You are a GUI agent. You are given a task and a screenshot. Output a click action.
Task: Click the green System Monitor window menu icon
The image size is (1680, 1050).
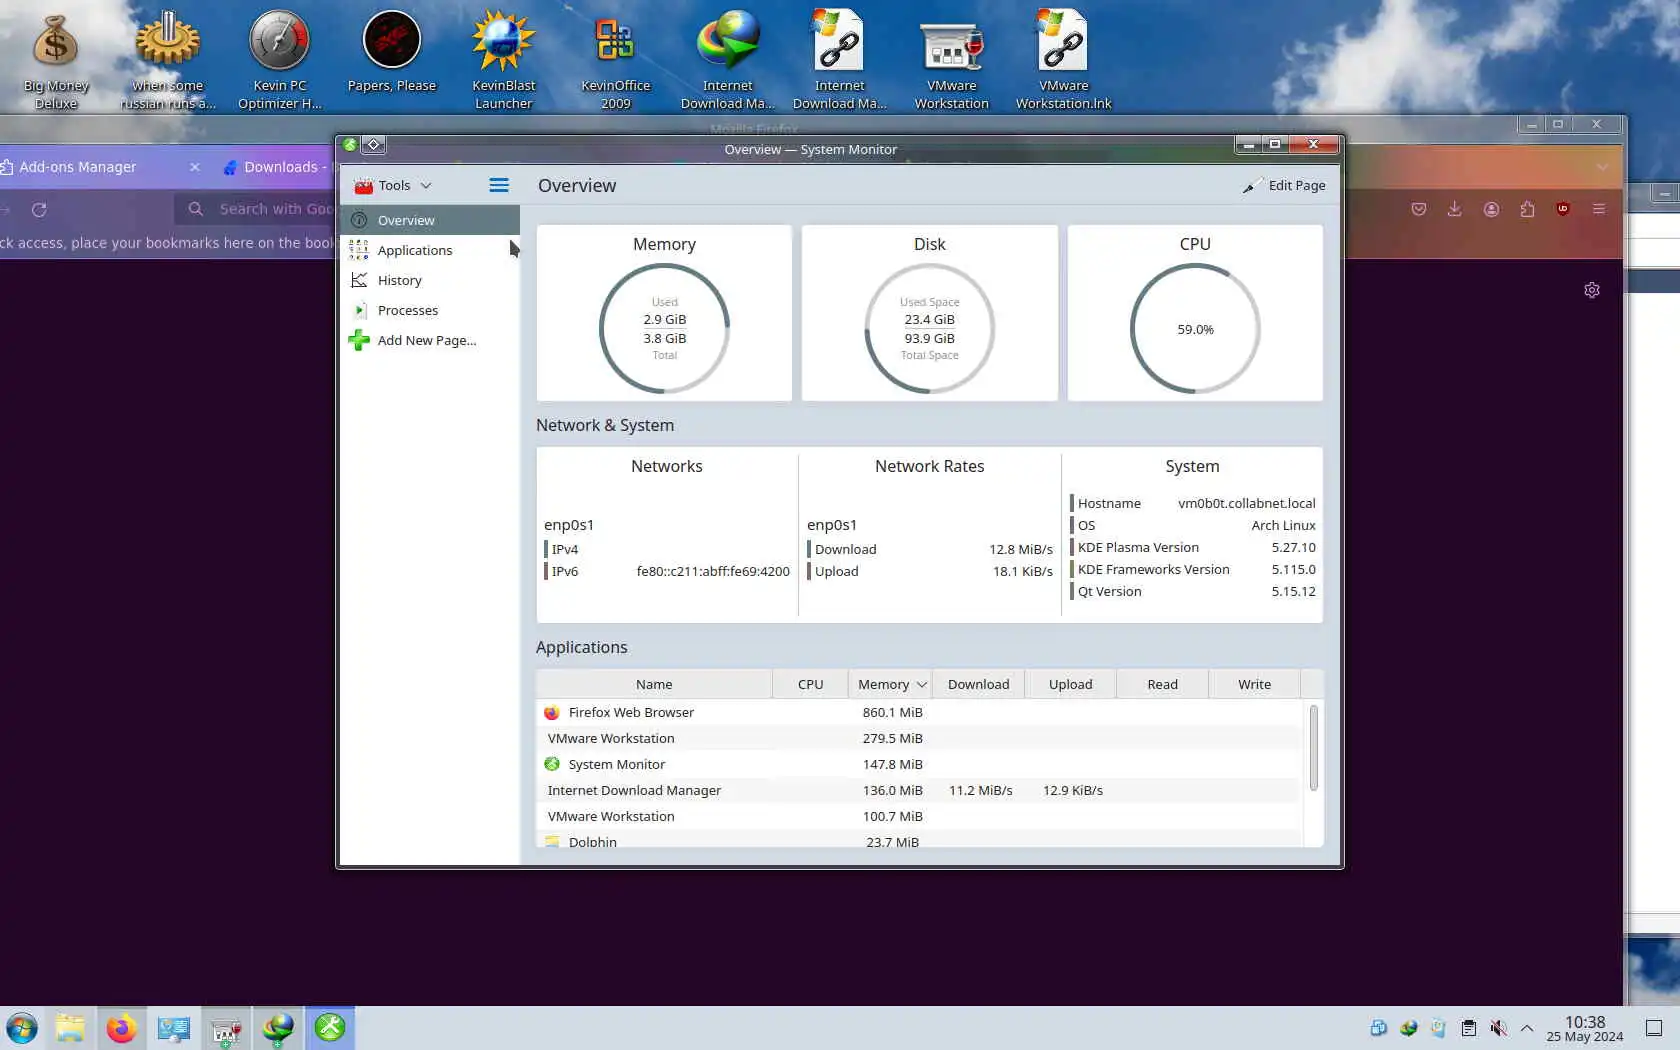[350, 144]
